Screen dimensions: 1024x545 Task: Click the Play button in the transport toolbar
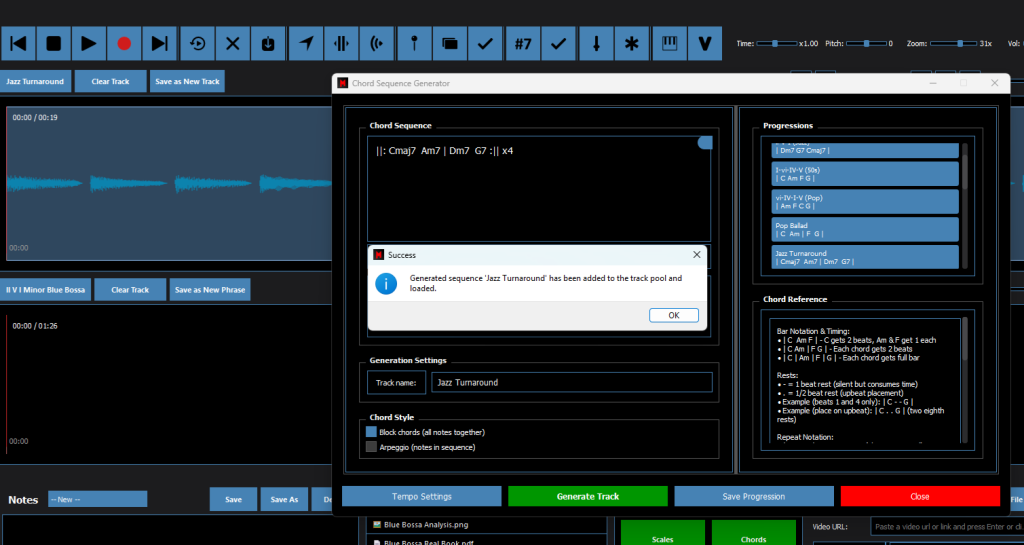tap(89, 43)
